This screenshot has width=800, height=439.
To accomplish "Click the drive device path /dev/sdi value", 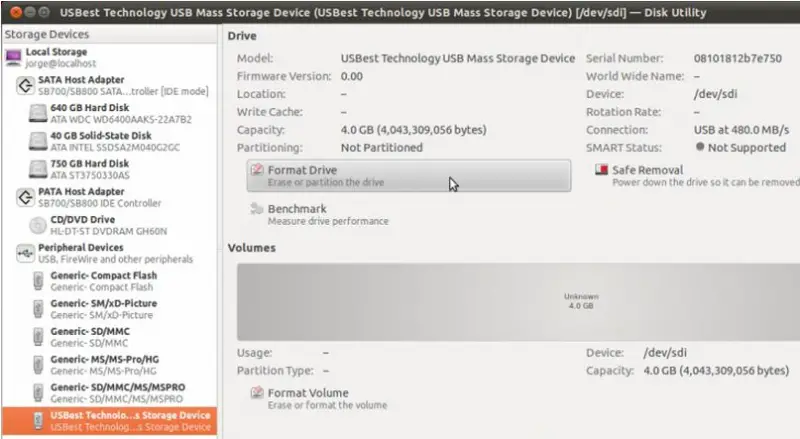I will 715,94.
